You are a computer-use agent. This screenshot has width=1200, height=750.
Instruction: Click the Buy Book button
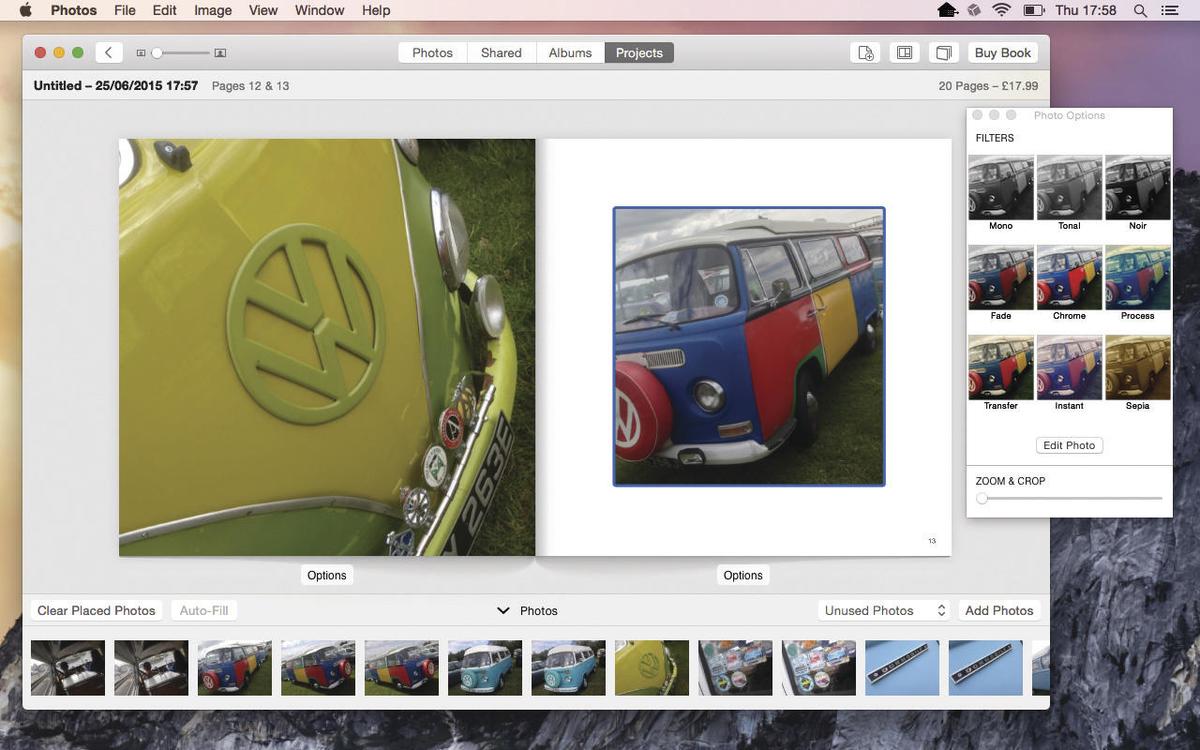coord(1002,53)
